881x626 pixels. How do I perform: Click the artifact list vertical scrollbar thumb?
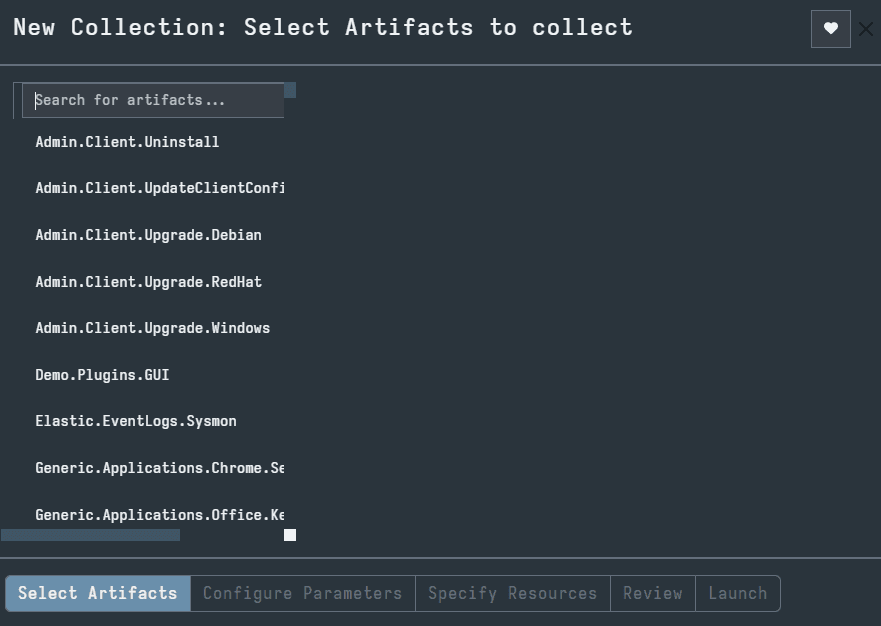click(x=290, y=90)
